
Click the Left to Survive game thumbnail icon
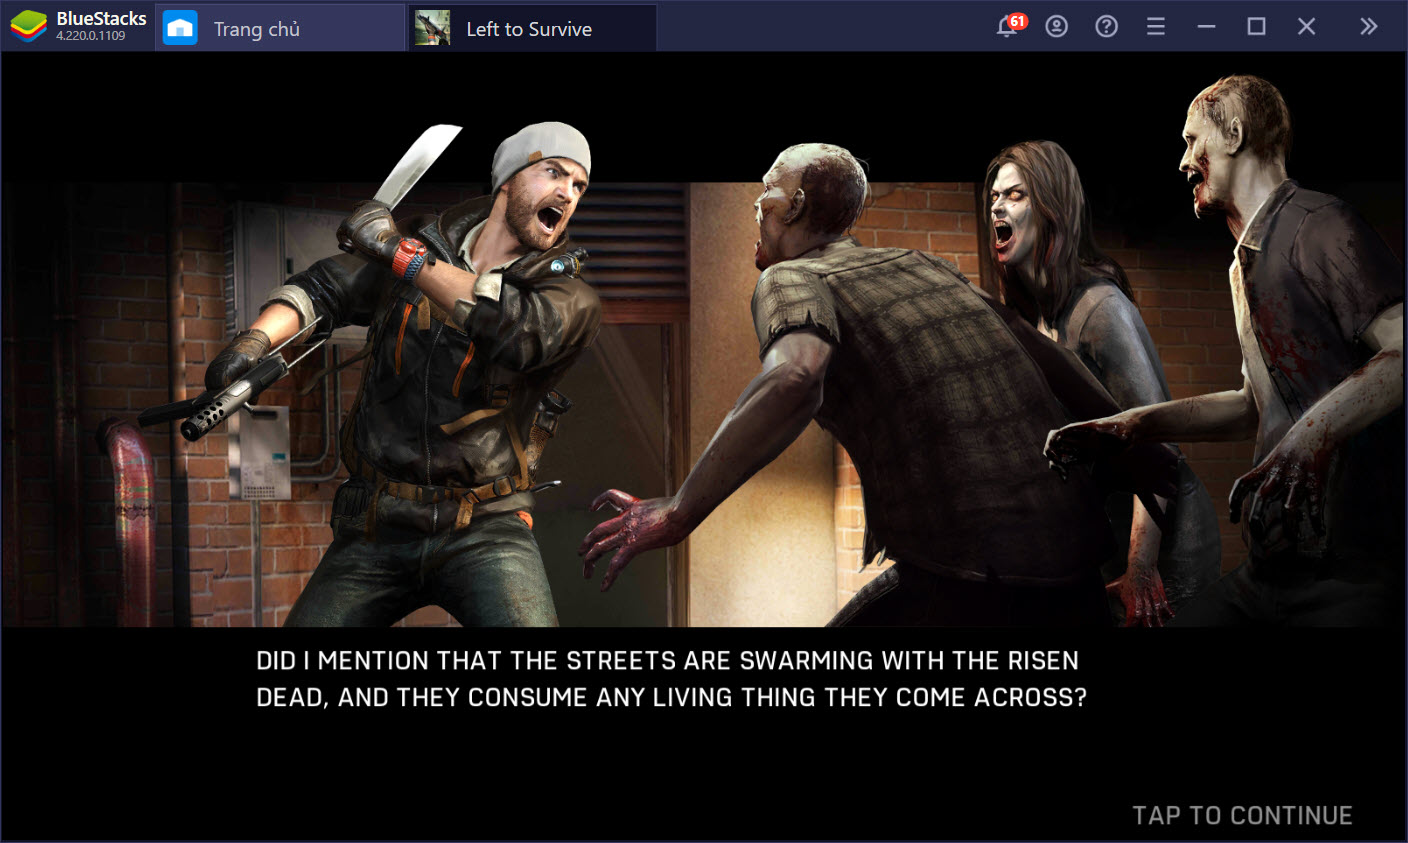(x=432, y=28)
